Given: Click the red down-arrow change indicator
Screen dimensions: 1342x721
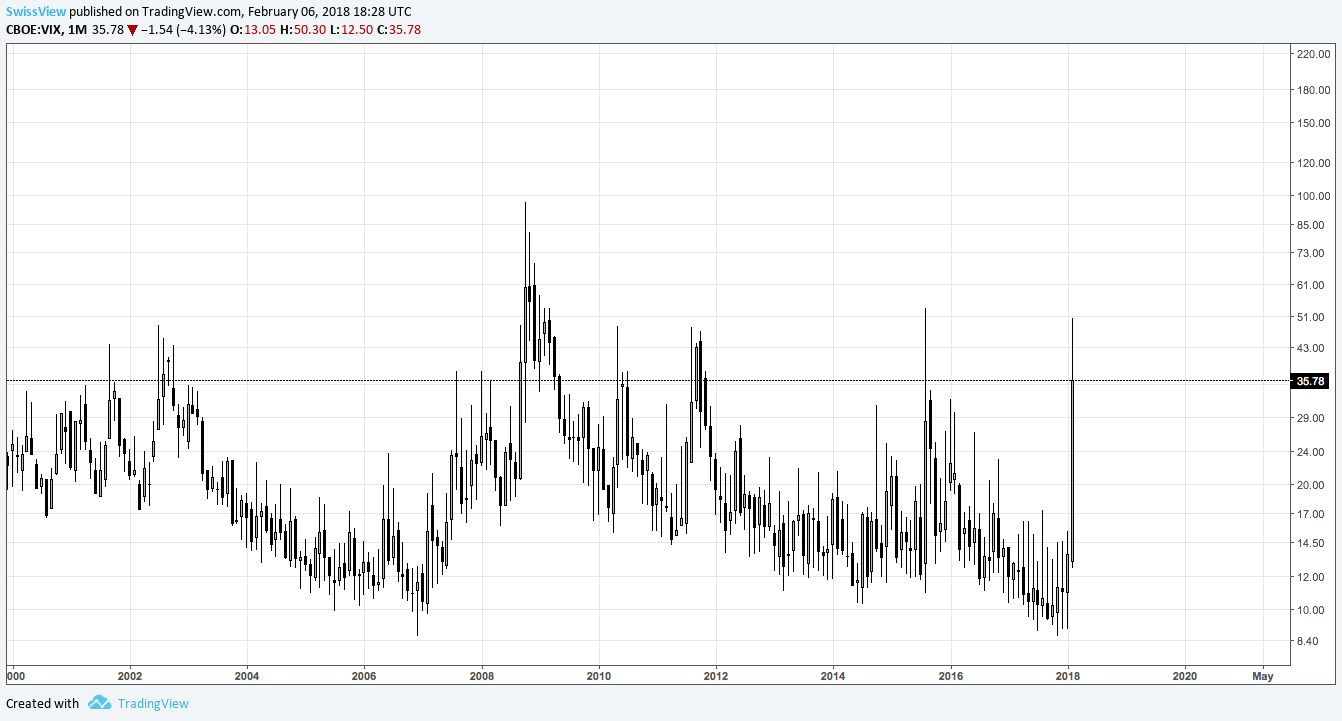Looking at the screenshot, I should [132, 30].
